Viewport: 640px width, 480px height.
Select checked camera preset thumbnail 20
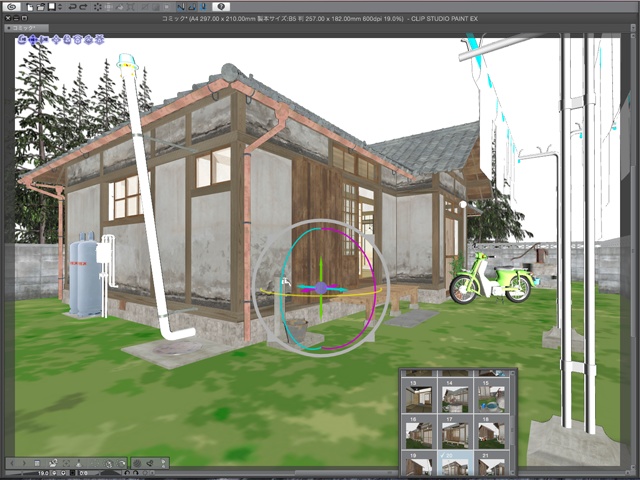[456, 463]
